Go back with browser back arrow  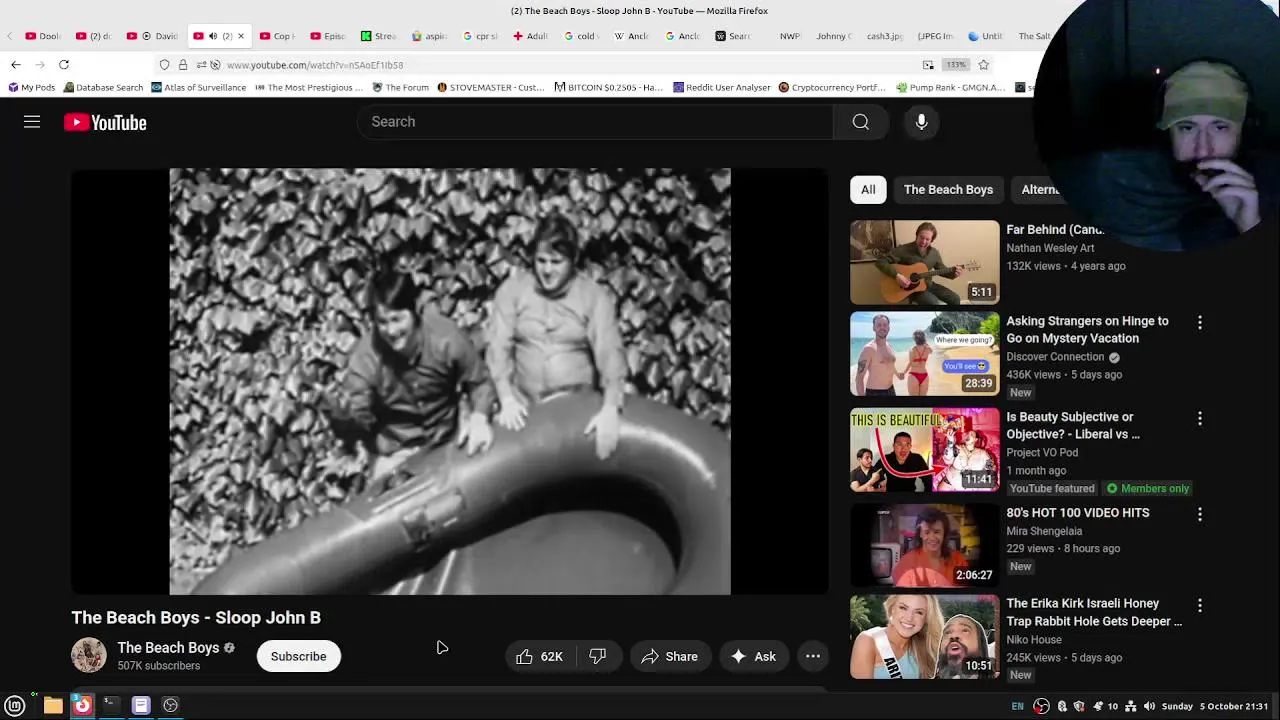click(x=16, y=65)
